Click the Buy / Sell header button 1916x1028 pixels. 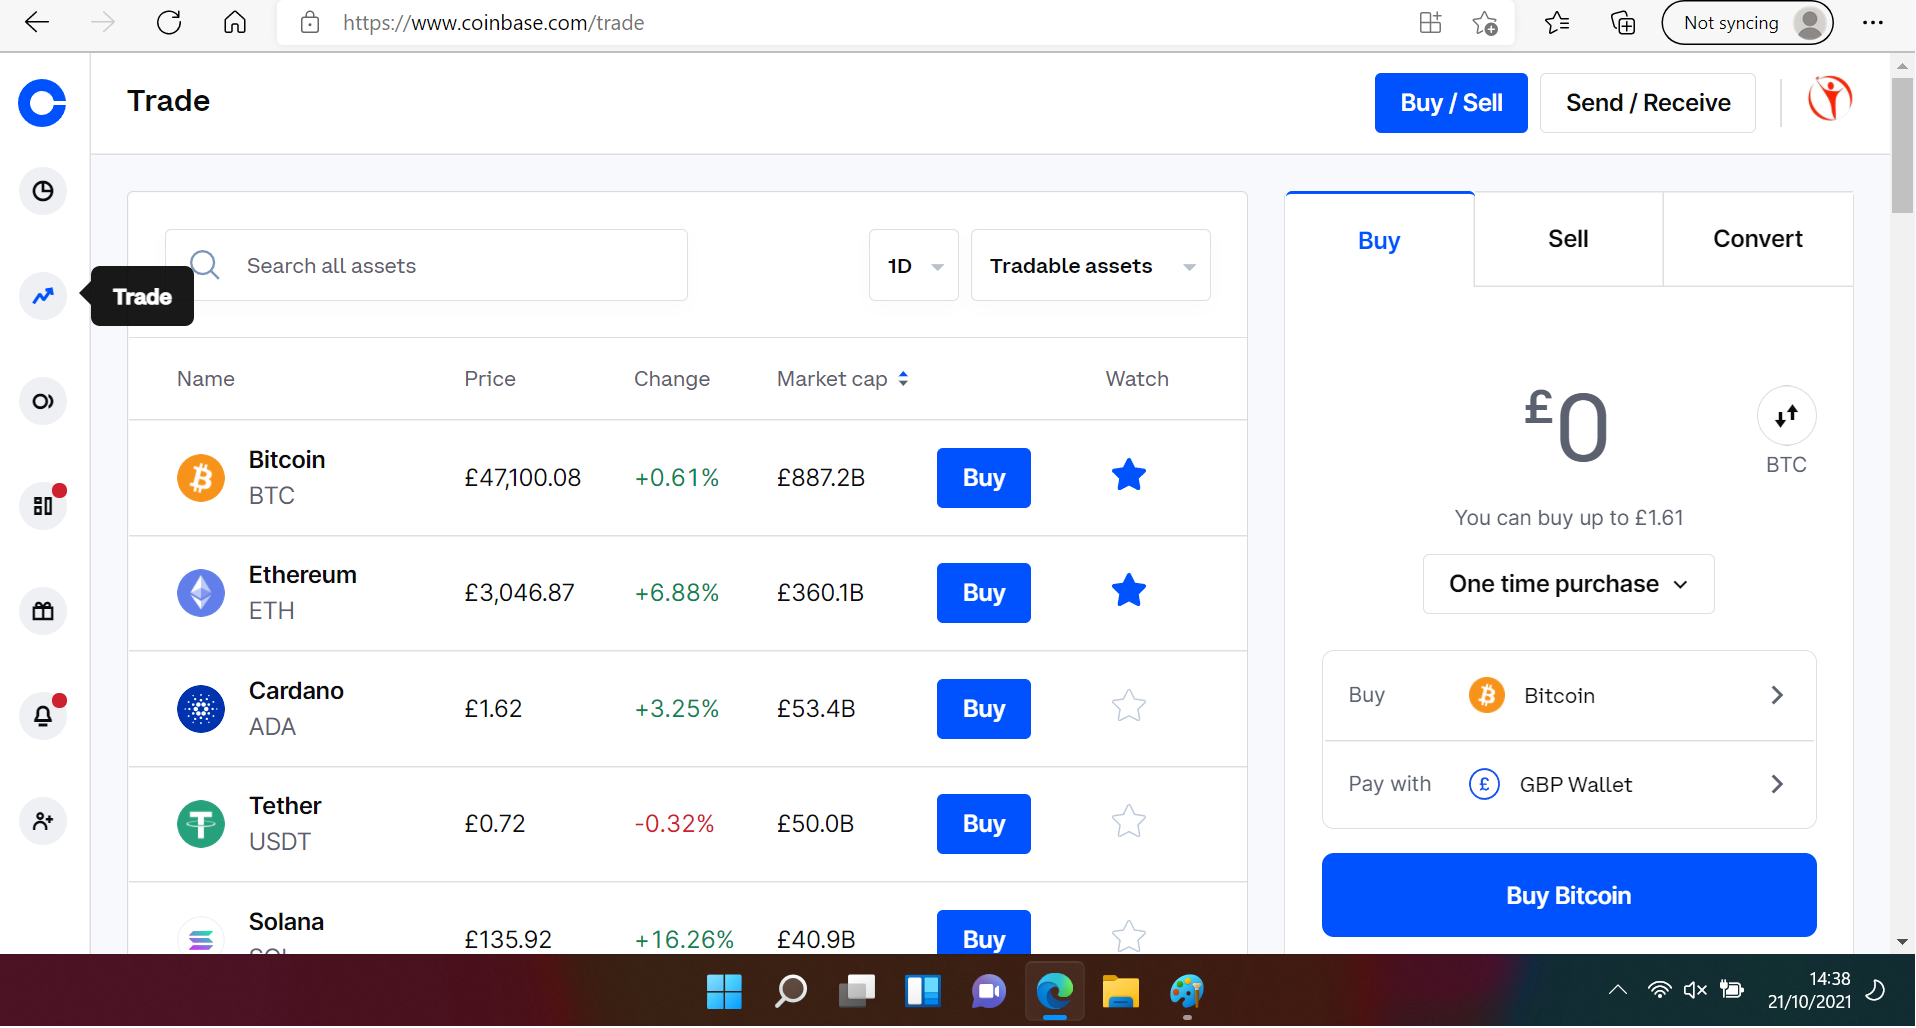[1451, 103]
